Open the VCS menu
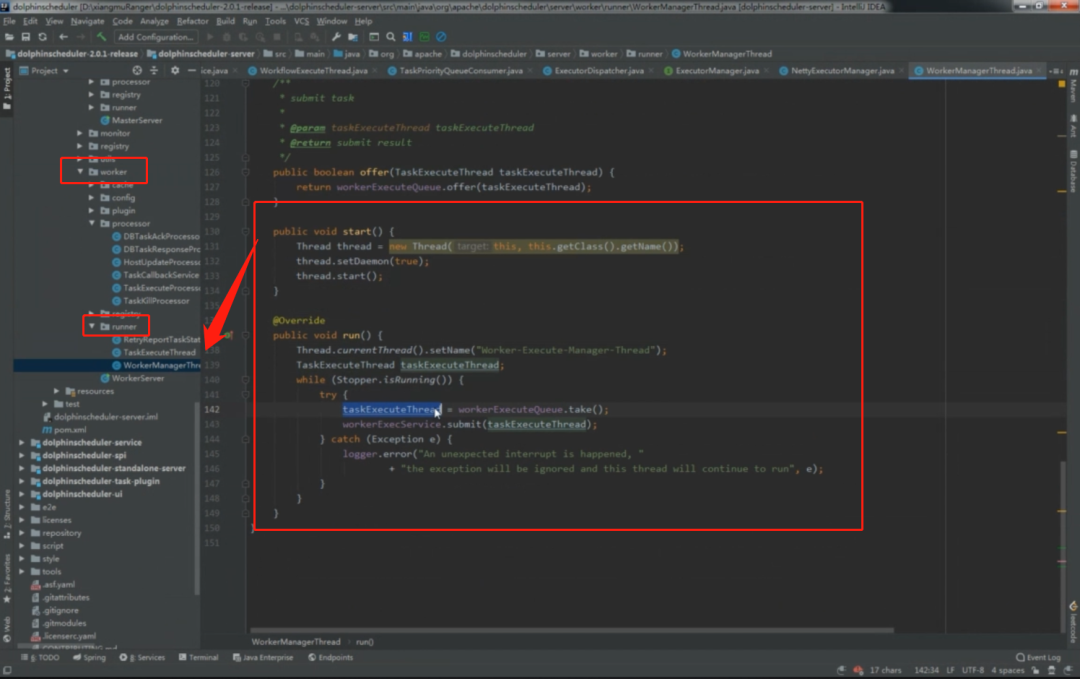The image size is (1080, 679). (x=301, y=21)
